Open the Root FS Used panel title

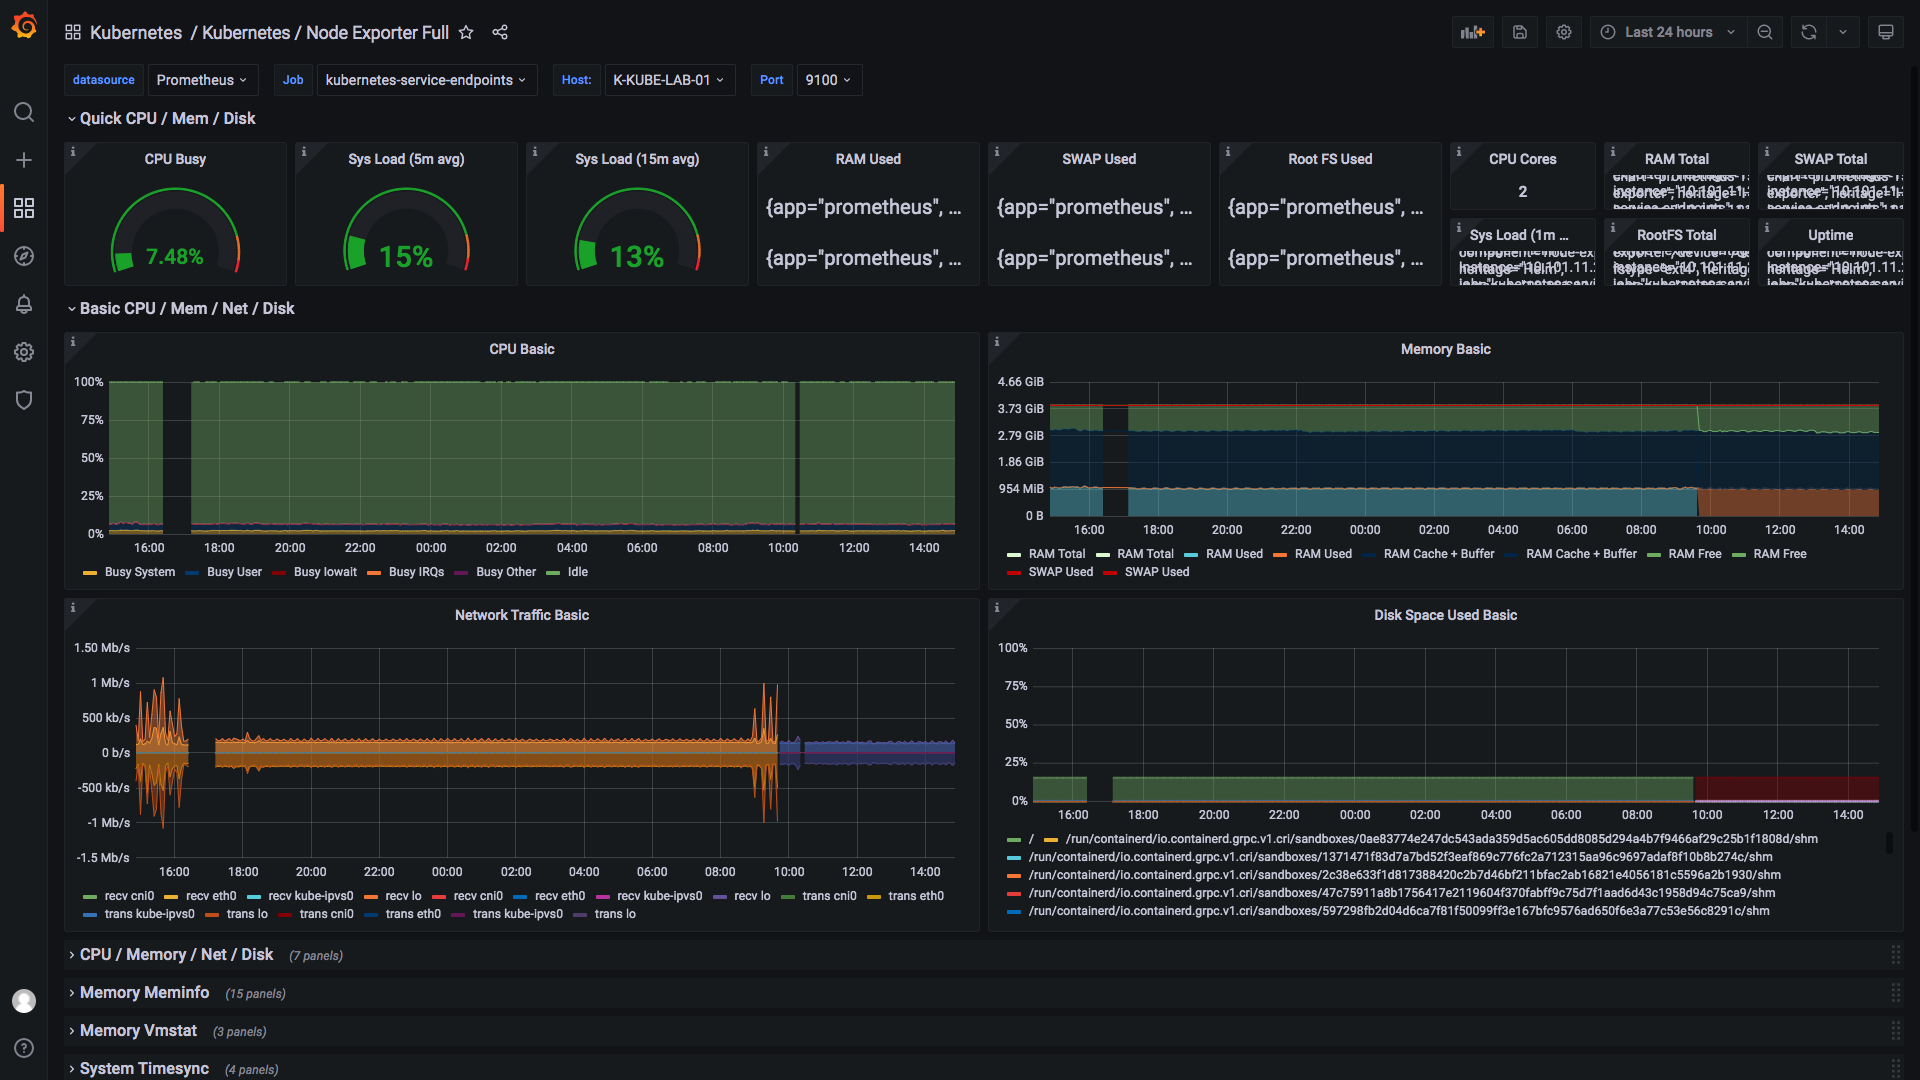pos(1330,159)
